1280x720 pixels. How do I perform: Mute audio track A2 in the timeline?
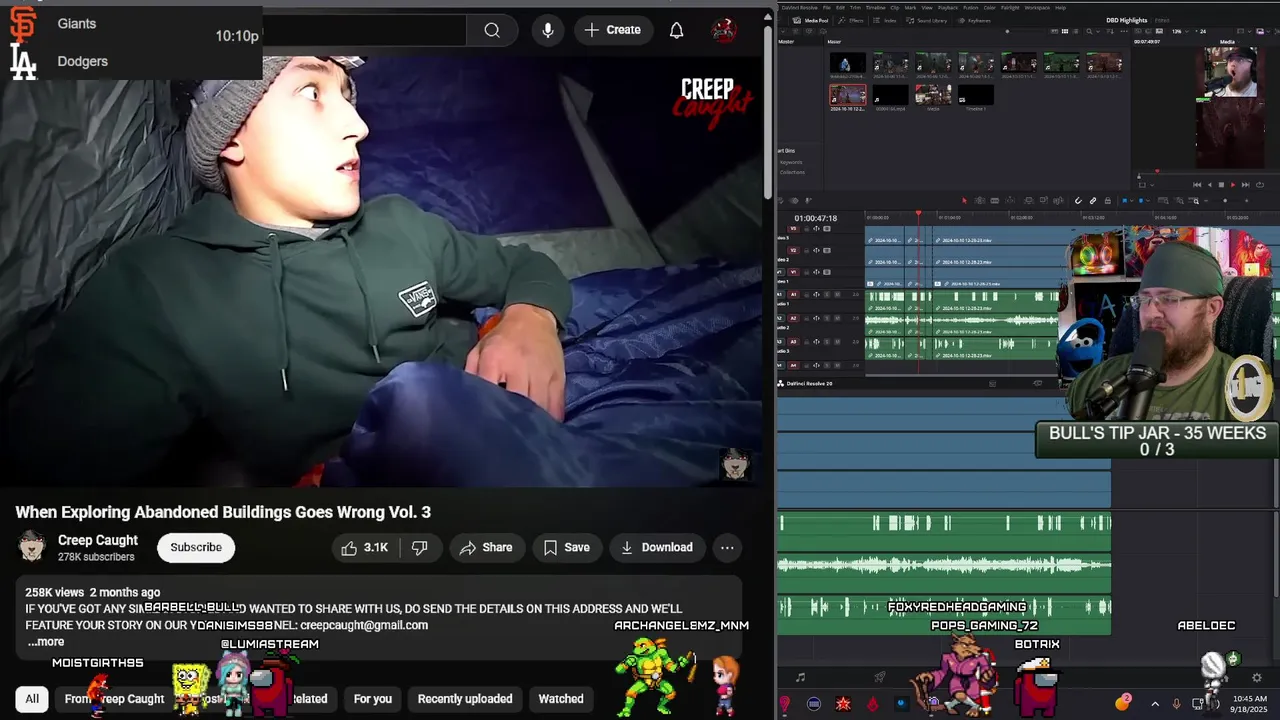(837, 318)
